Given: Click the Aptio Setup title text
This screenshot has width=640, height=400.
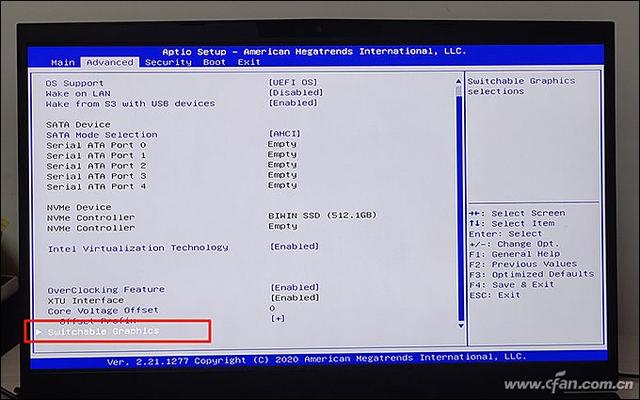Looking at the screenshot, I should [x=314, y=51].
